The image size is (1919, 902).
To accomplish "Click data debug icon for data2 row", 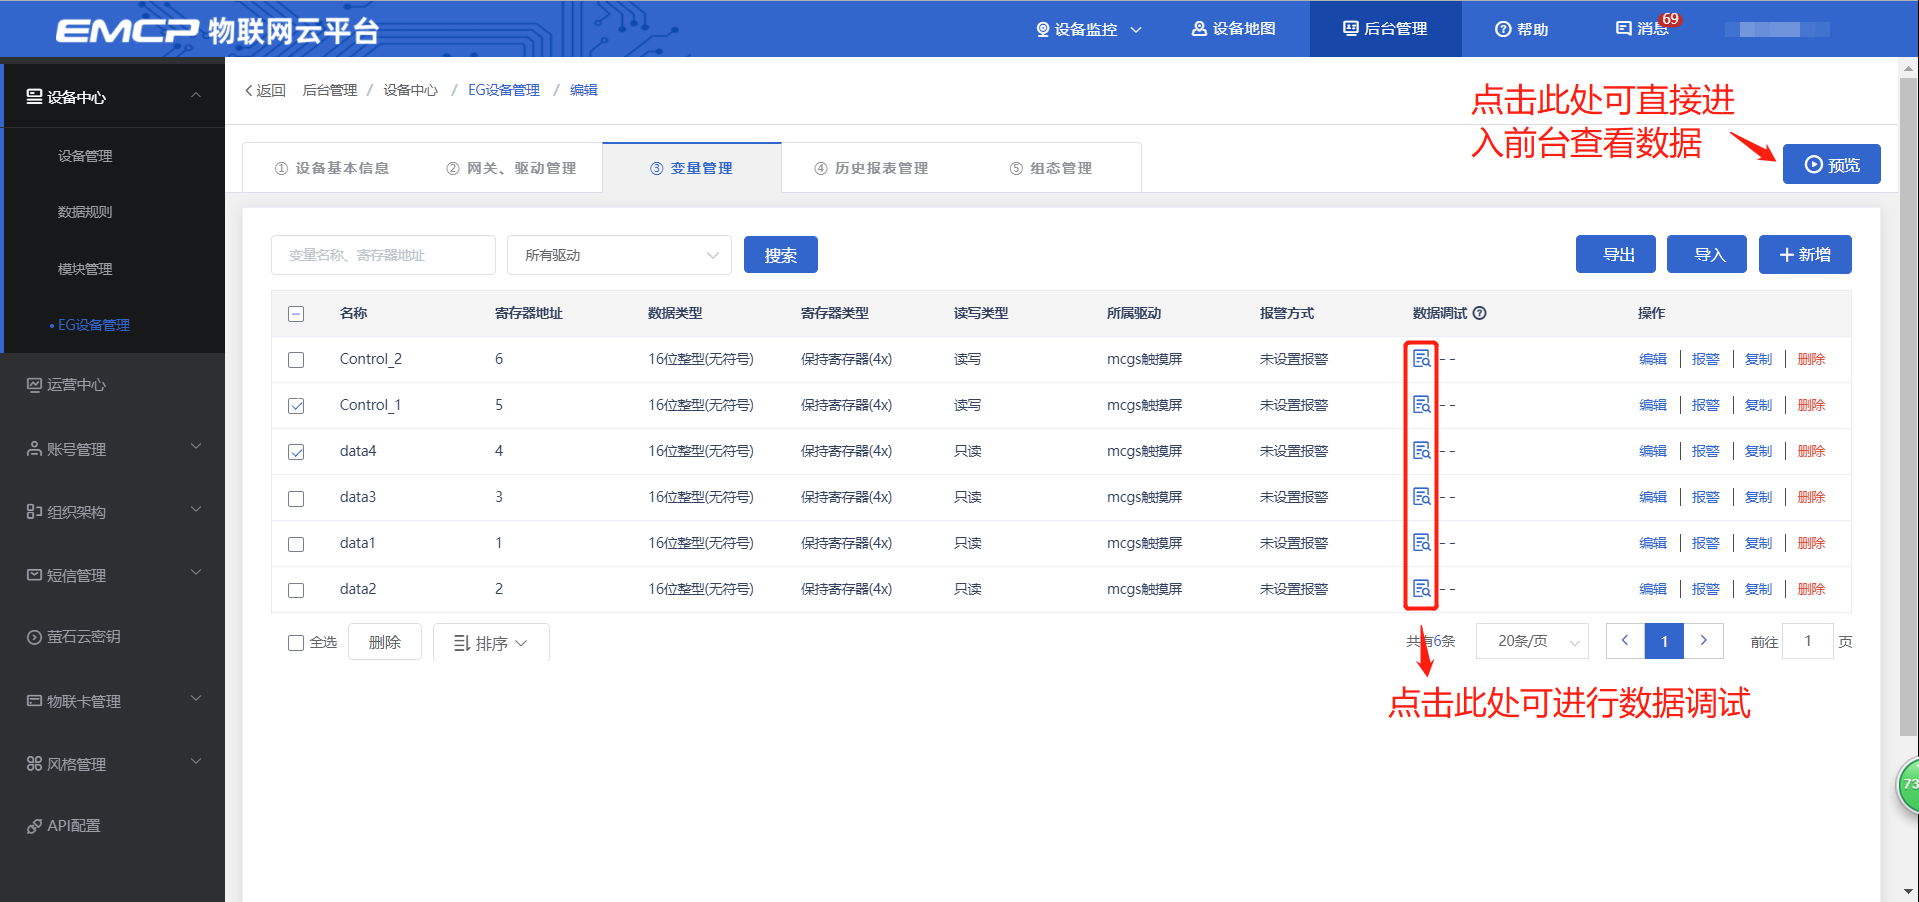I will click(1421, 589).
